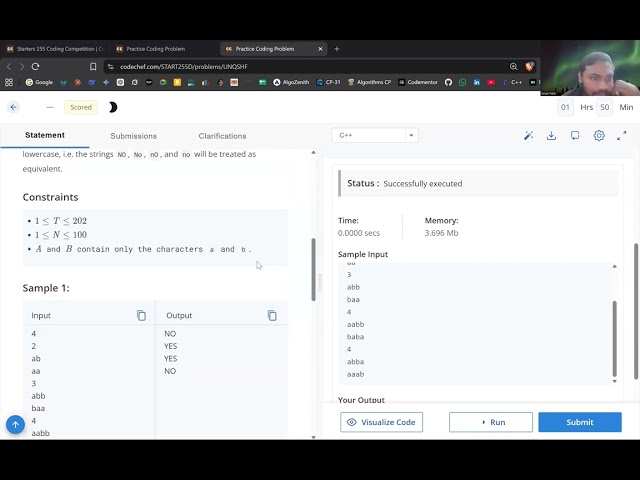Click the 3.696 Mb memory value
640x480 pixels.
[x=441, y=233]
